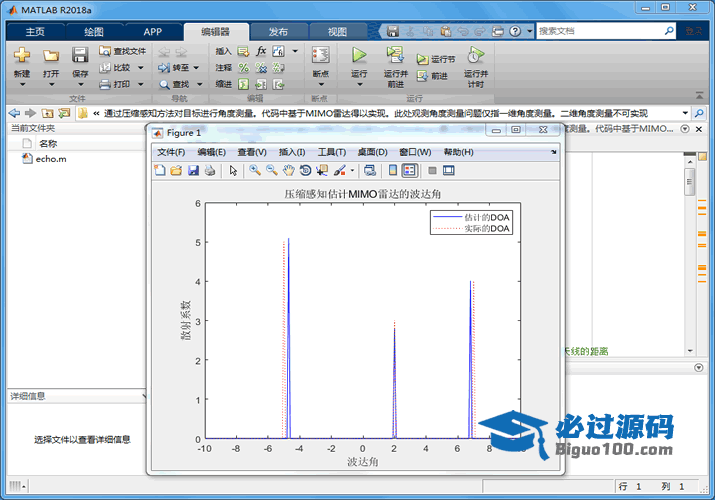This screenshot has height=500, width=715.
Task: Click the 查找文件 (Find Files) button
Action: (x=122, y=51)
